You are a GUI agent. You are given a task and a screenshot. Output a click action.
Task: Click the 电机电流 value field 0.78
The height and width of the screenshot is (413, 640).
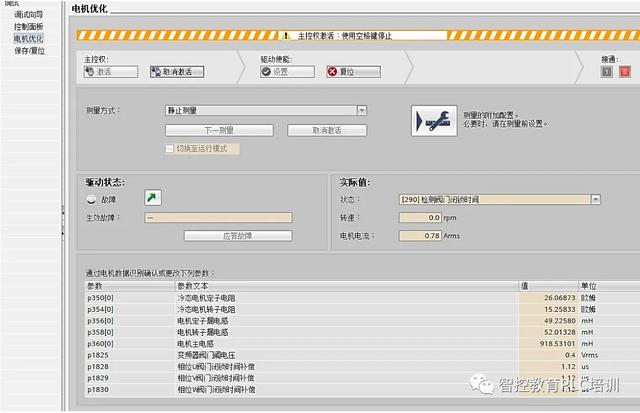pos(420,236)
